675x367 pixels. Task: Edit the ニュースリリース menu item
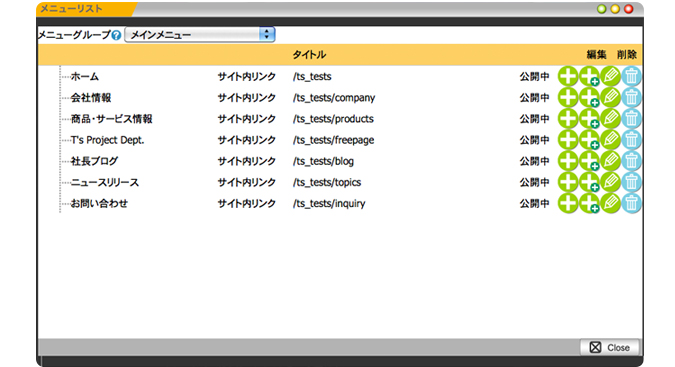pyautogui.click(x=610, y=182)
